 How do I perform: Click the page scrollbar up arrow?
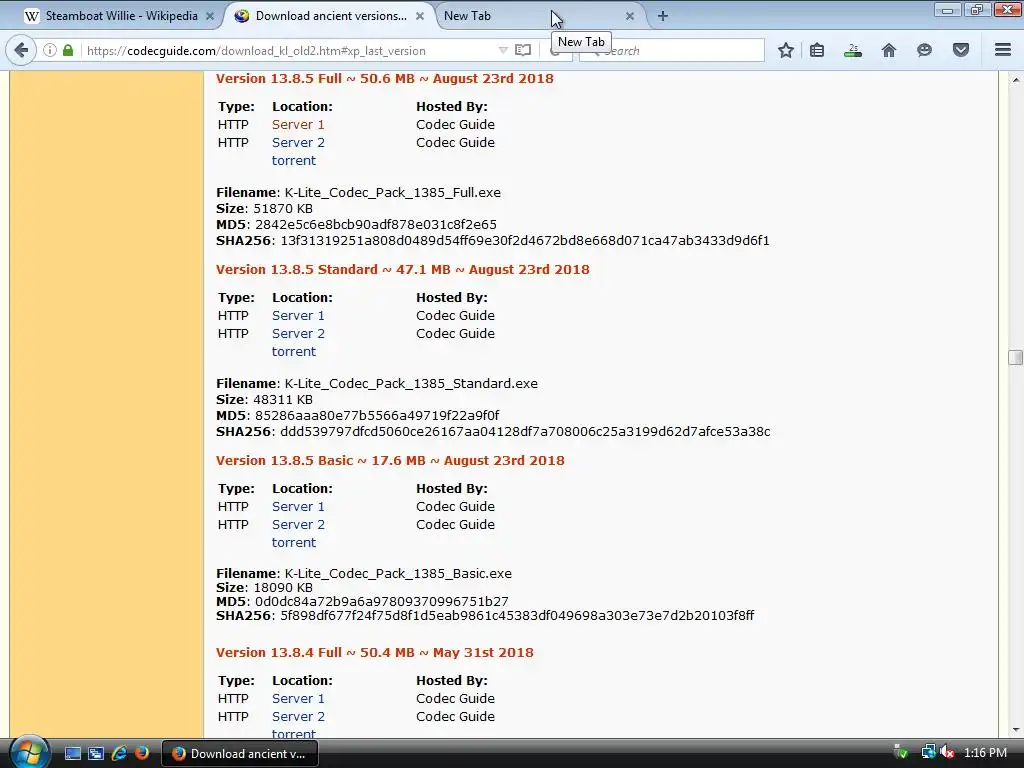click(x=1015, y=80)
